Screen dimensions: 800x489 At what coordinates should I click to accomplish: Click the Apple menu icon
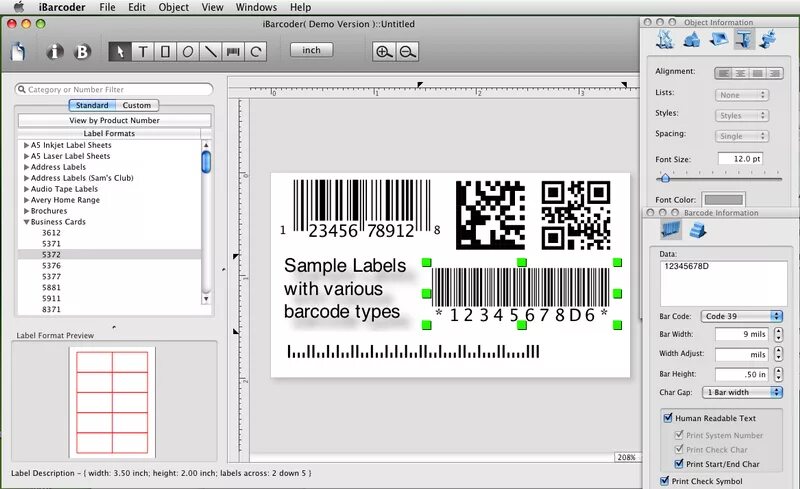click(x=19, y=7)
